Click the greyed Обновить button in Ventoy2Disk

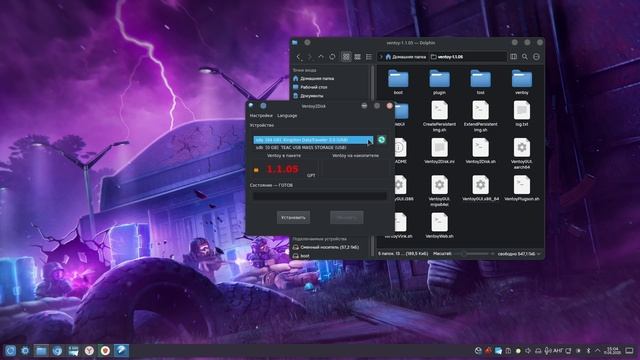pos(347,218)
